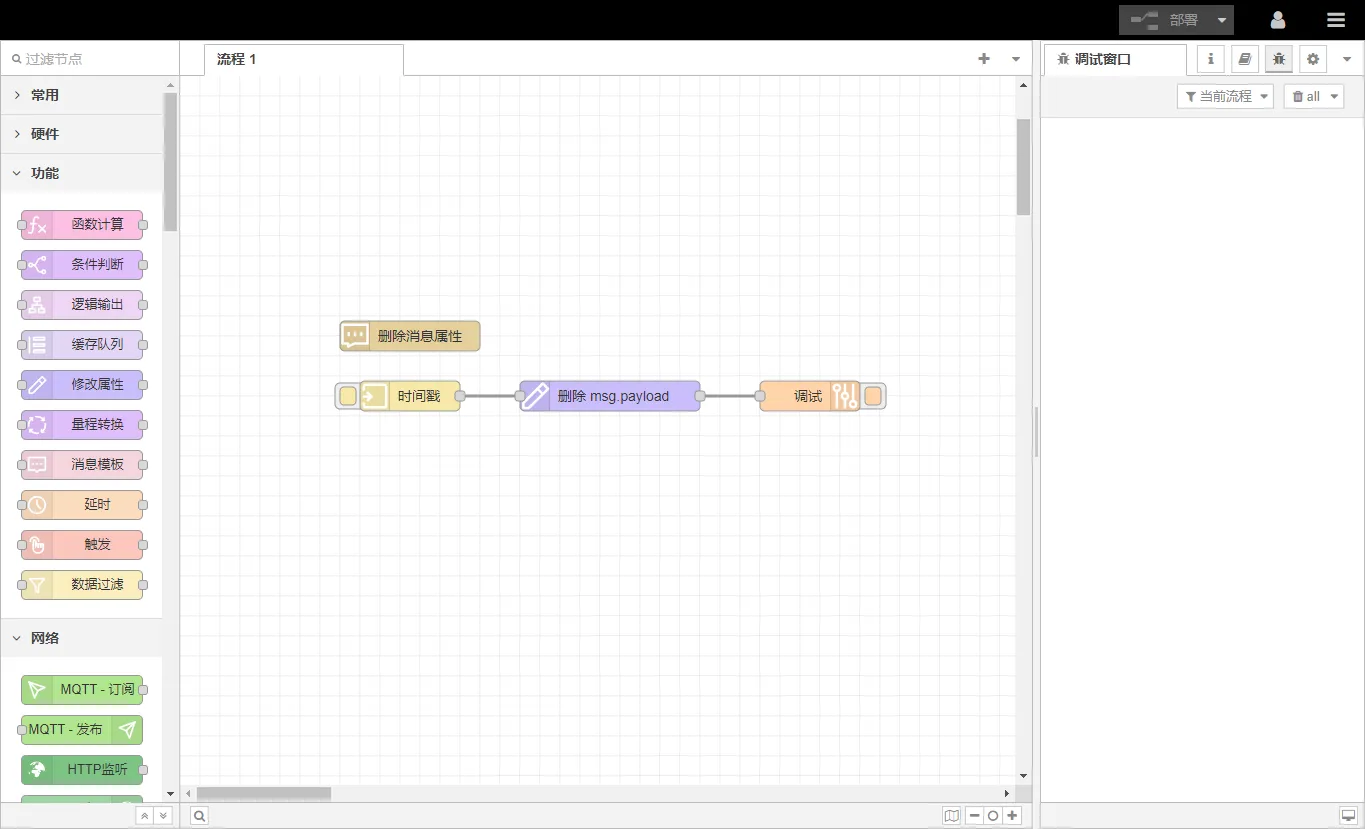The height and width of the screenshot is (829, 1365).
Task: Open the info sidebar tab
Action: (1211, 59)
